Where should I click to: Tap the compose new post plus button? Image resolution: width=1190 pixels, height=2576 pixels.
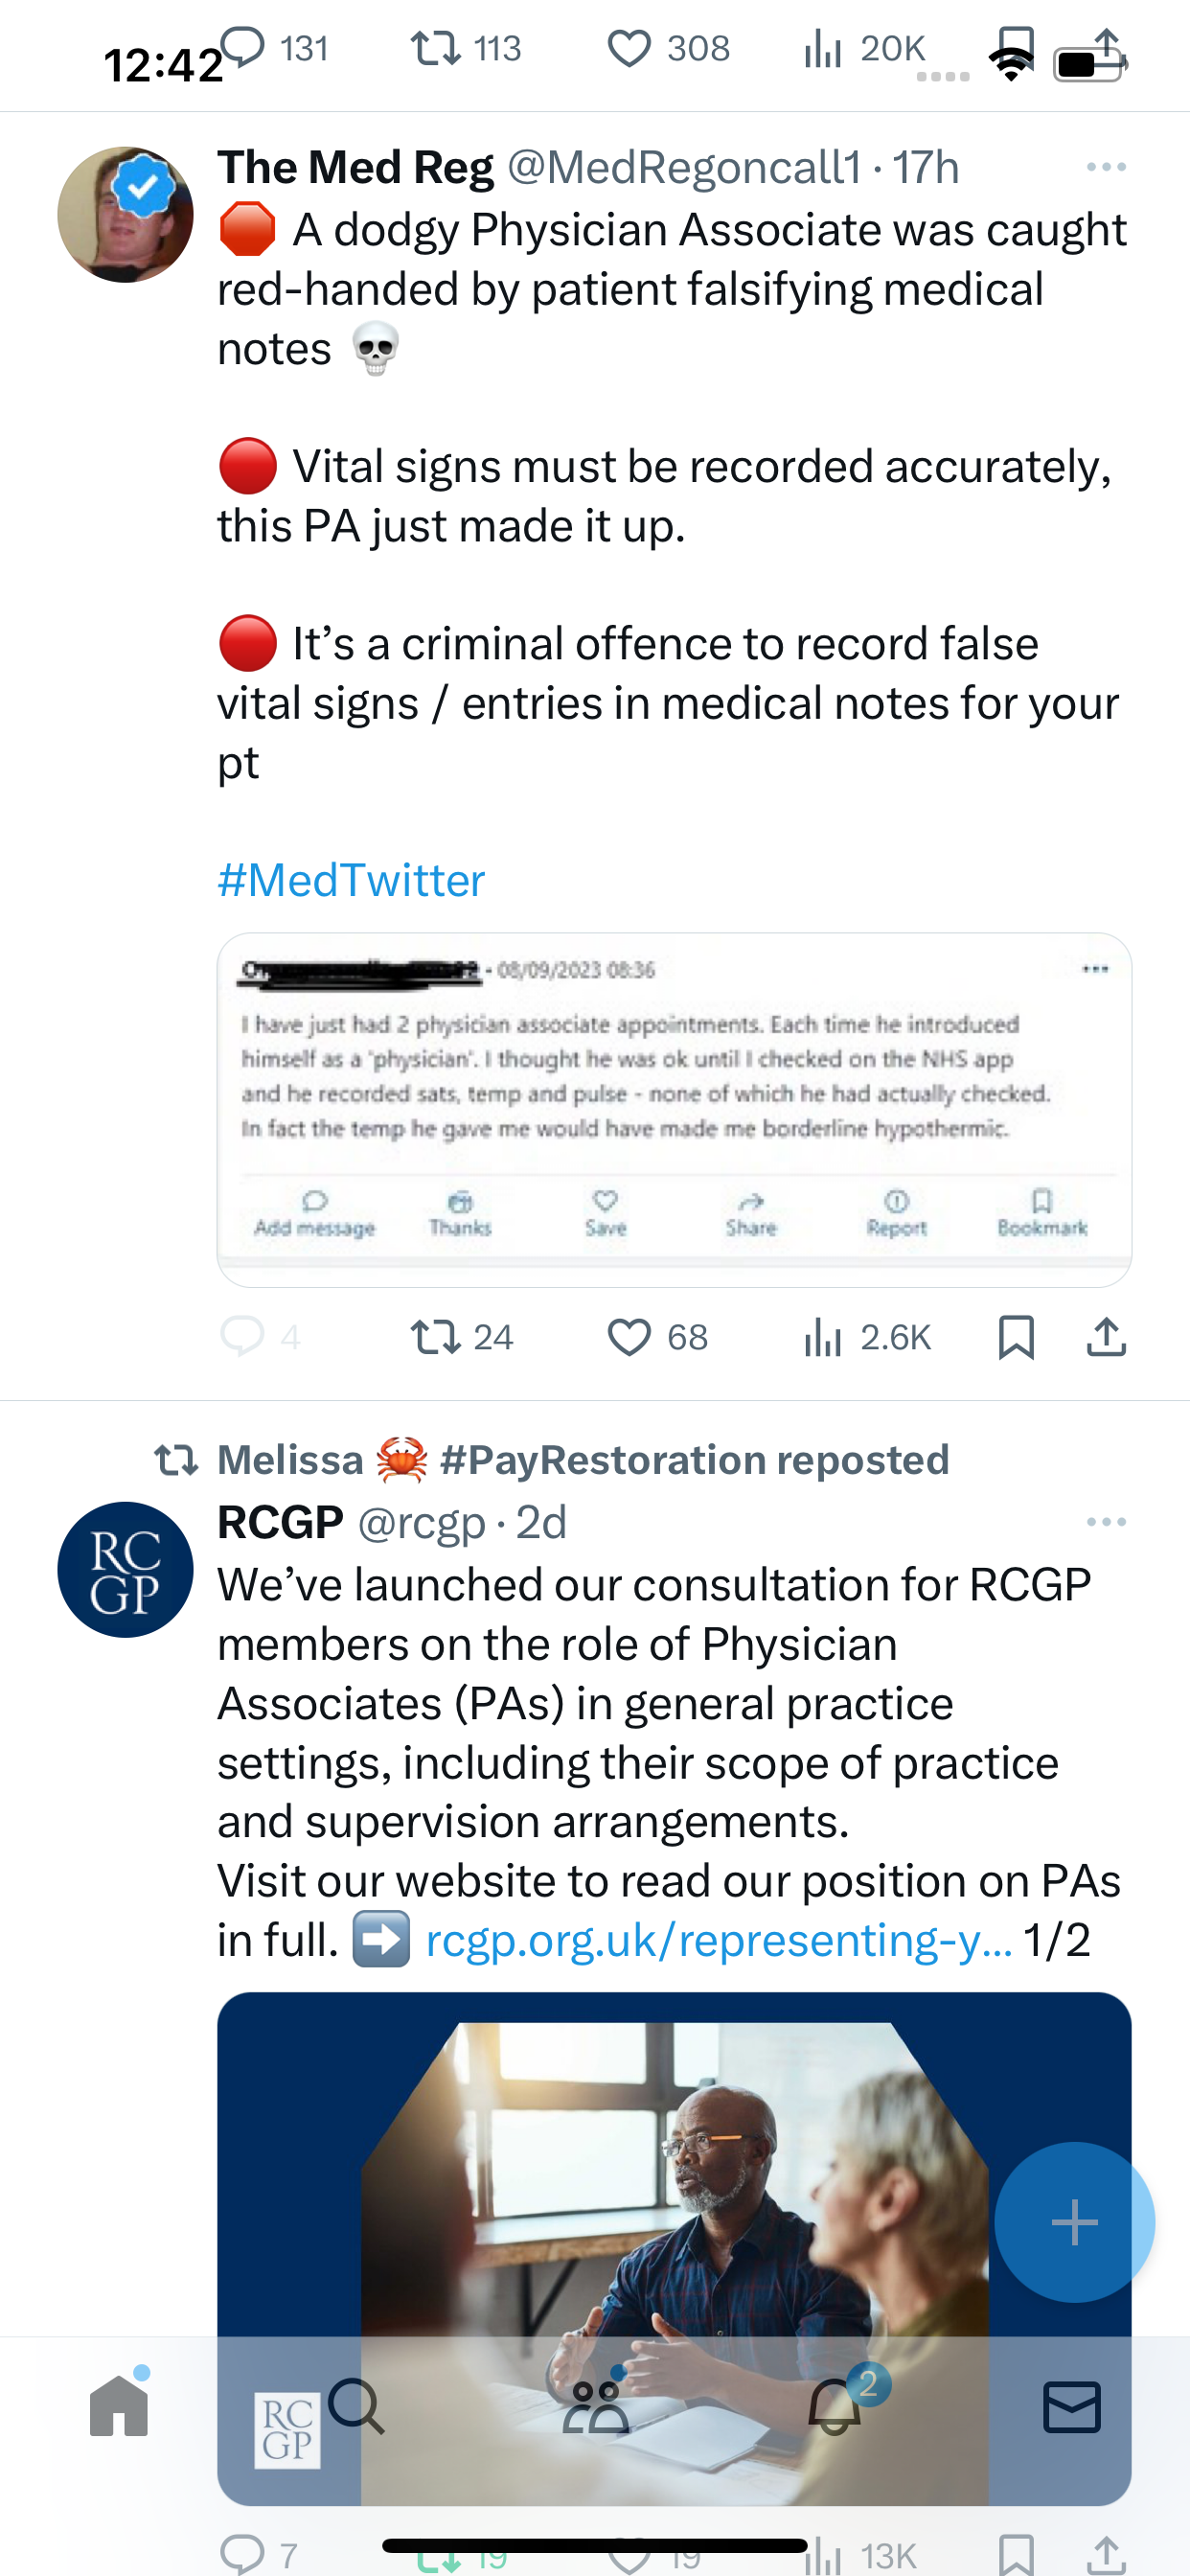click(1074, 2222)
